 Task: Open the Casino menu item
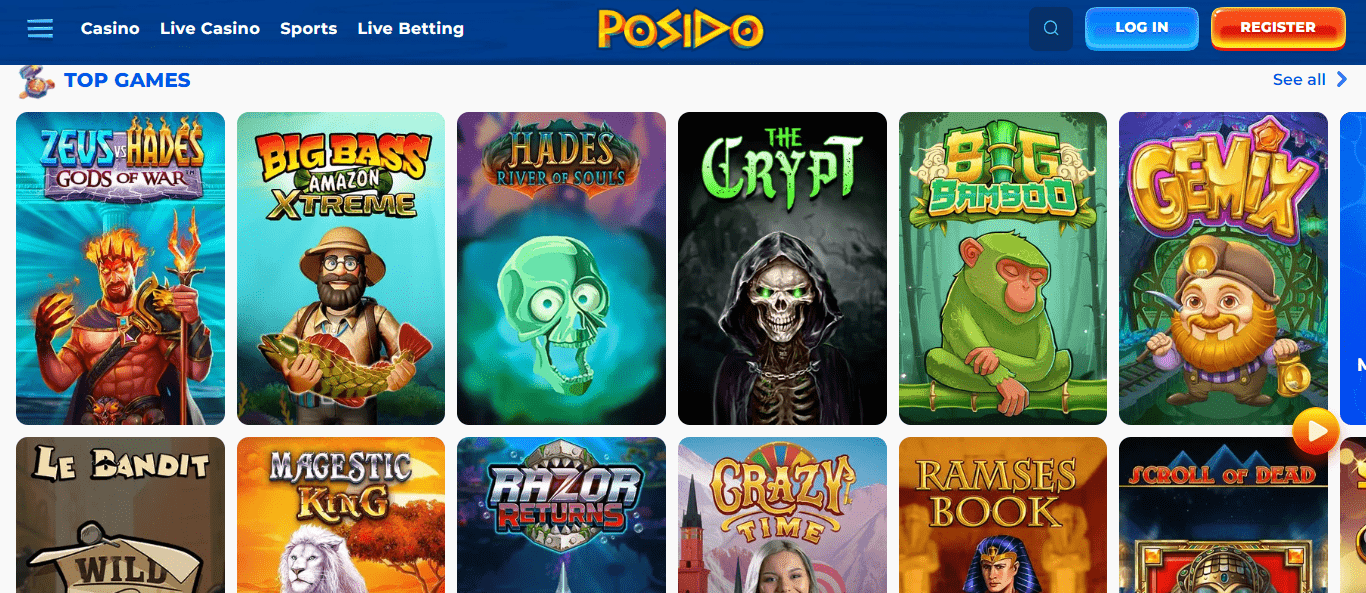pos(110,29)
